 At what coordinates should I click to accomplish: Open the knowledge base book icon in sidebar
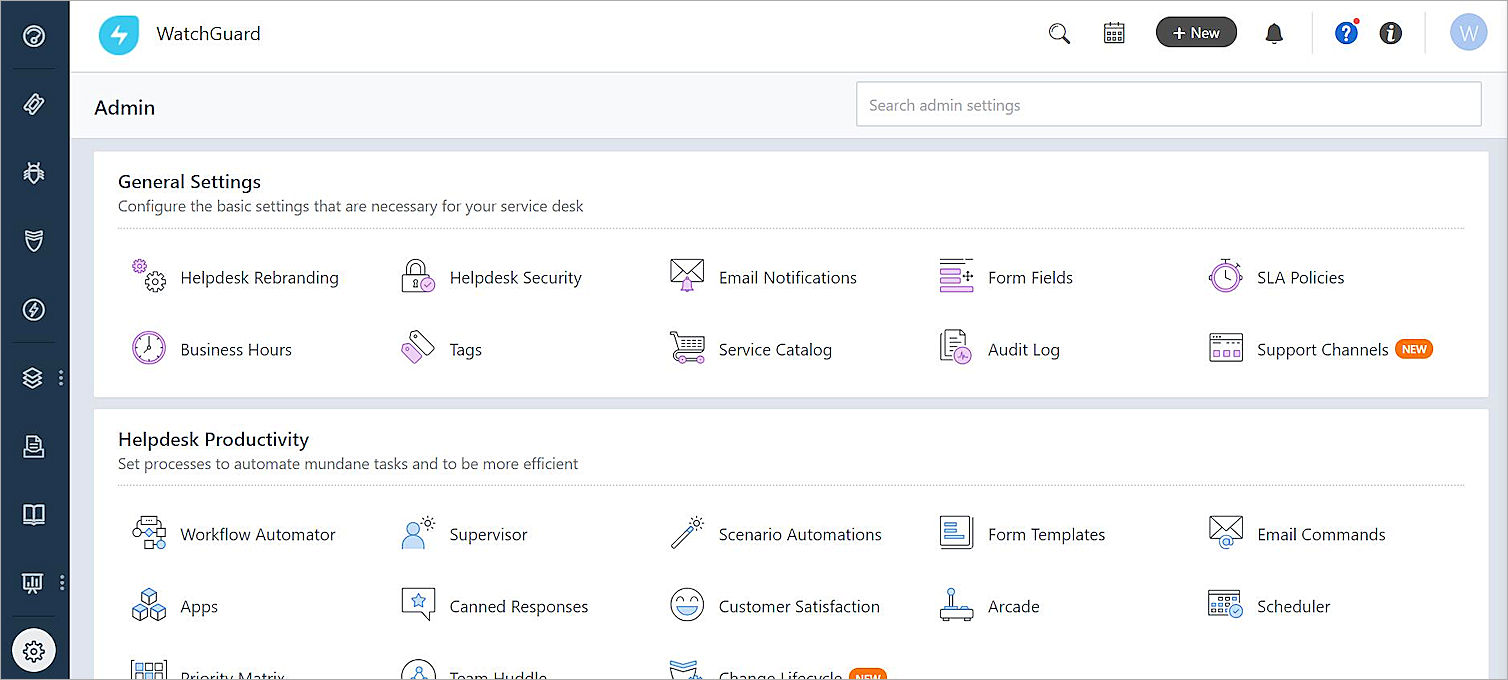pyautogui.click(x=34, y=514)
